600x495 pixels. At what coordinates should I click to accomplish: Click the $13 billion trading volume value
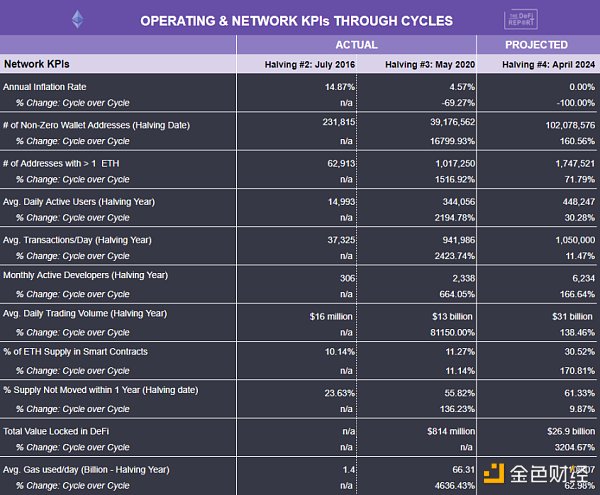[452, 316]
